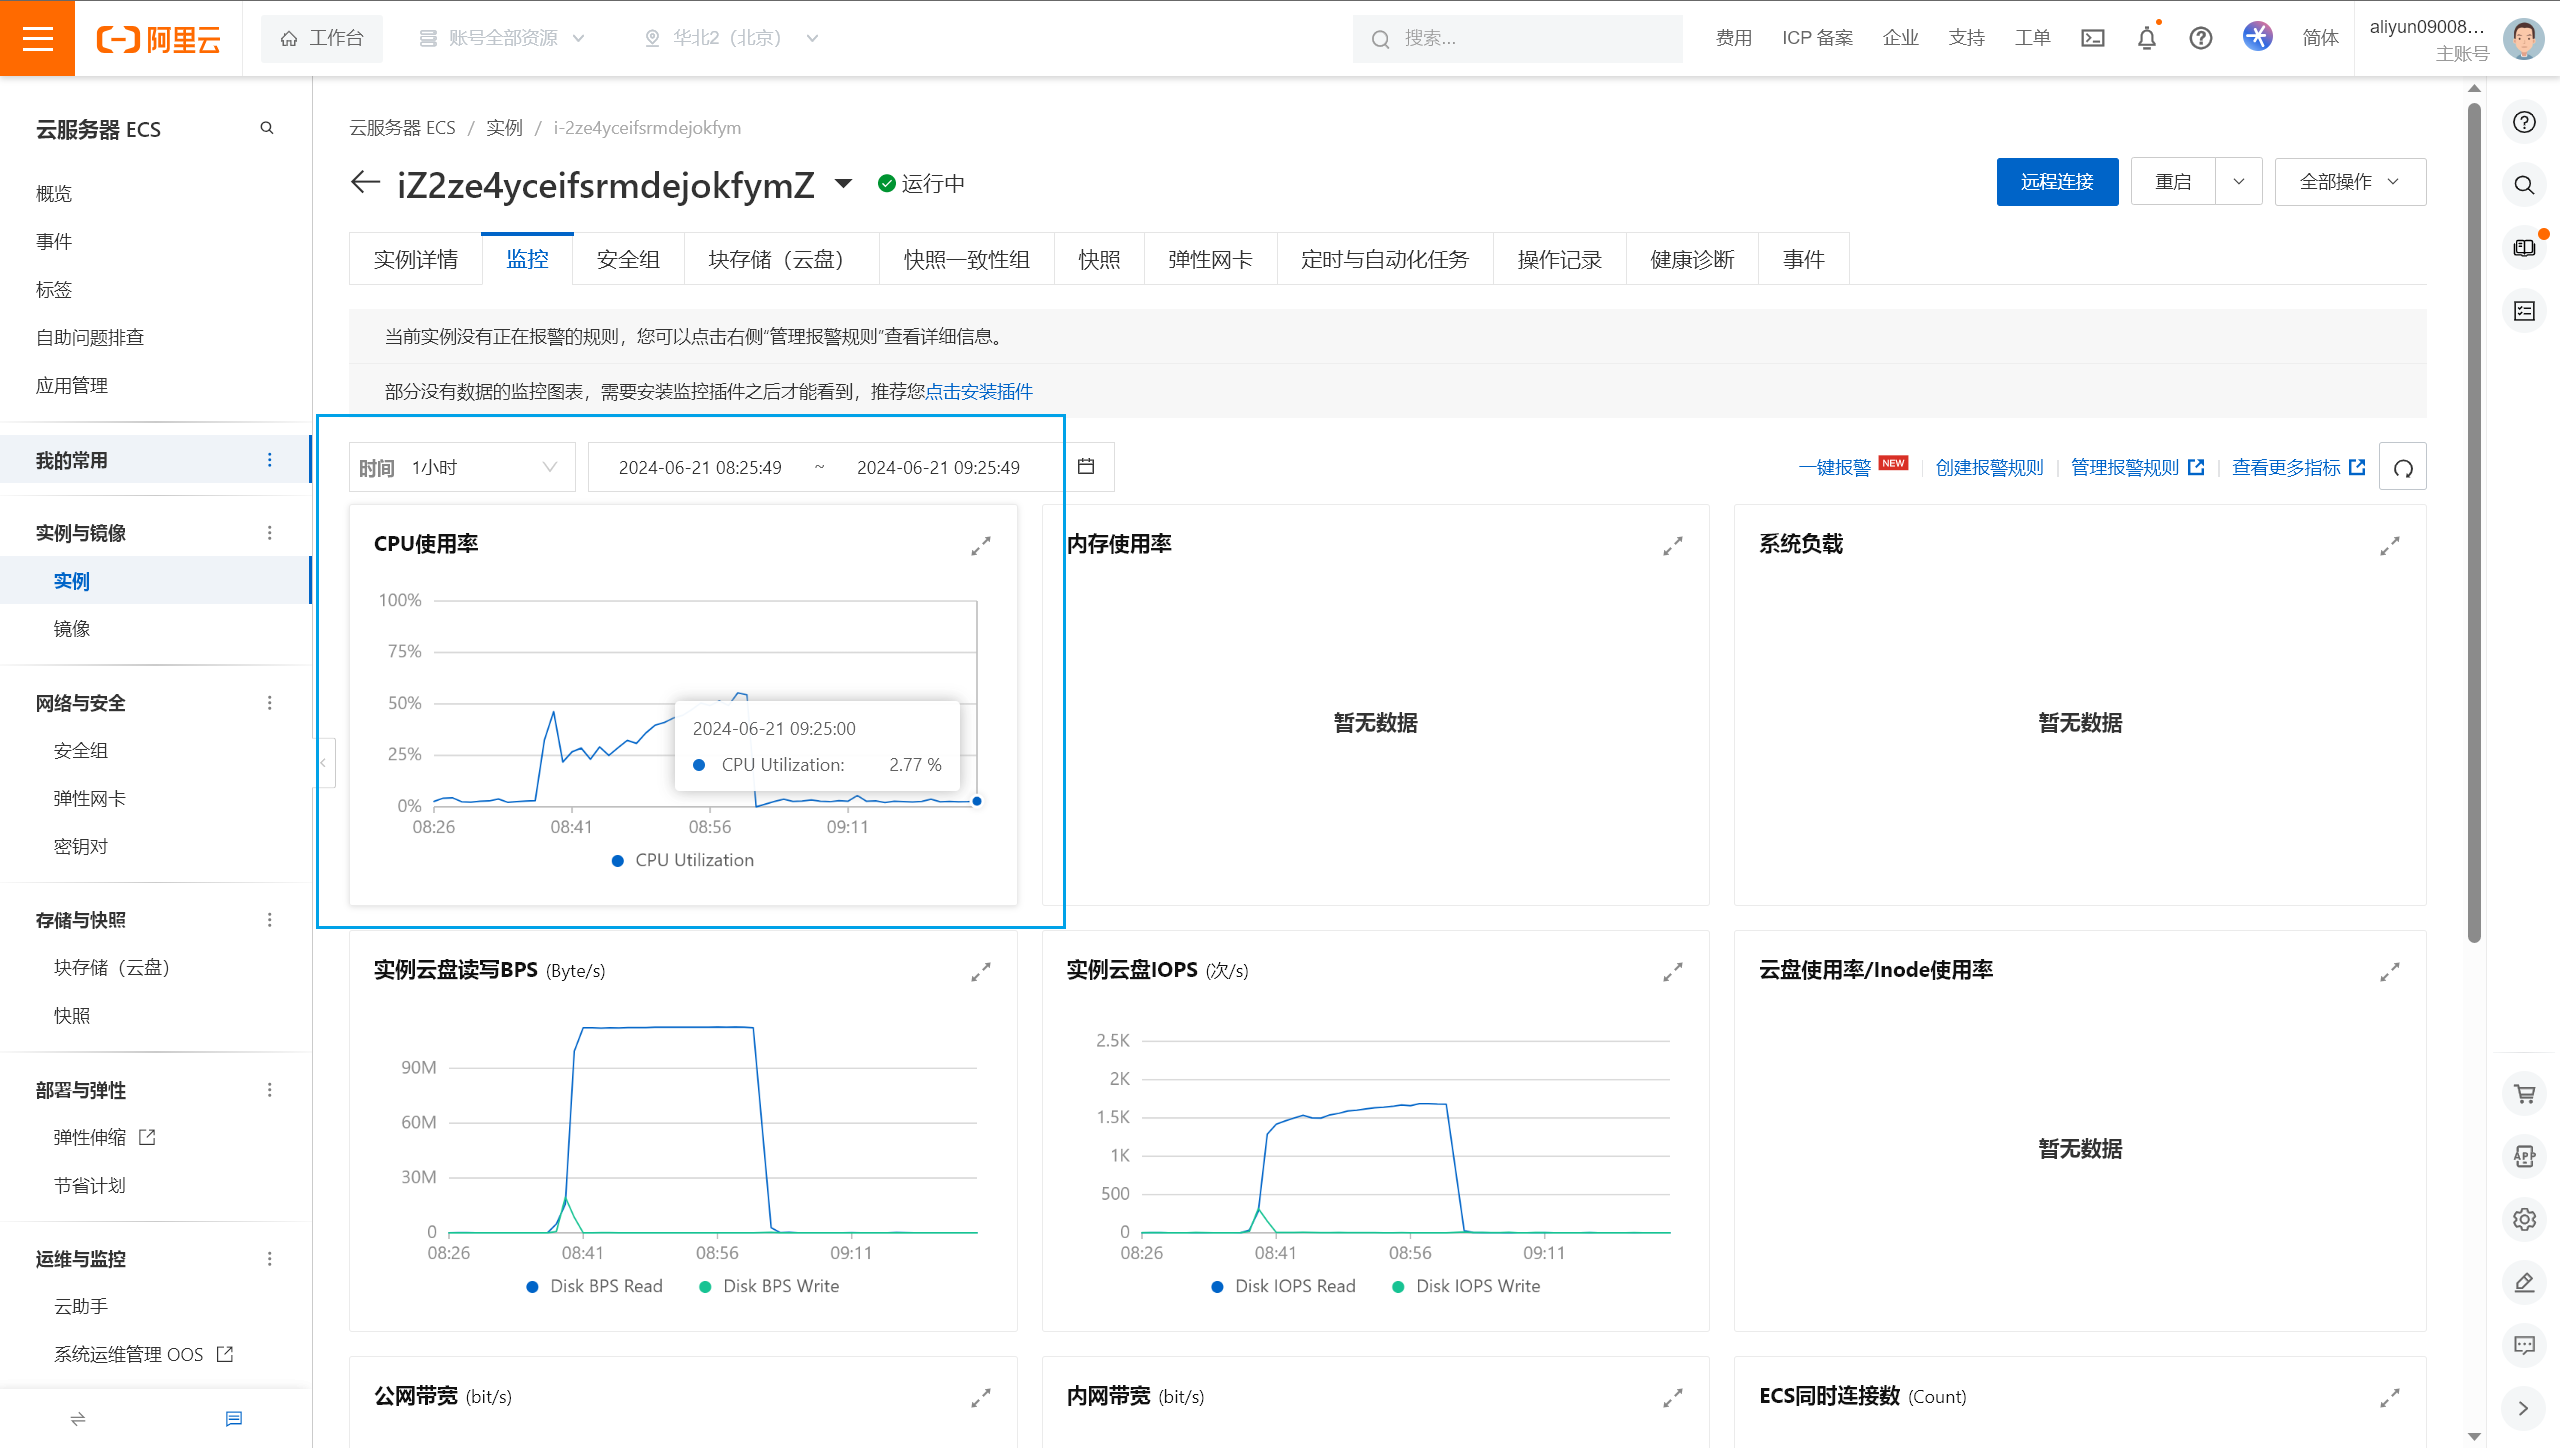Screen dimensions: 2560x1448
Task: Open the right-side settings gear icon
Action: (x=2525, y=1220)
